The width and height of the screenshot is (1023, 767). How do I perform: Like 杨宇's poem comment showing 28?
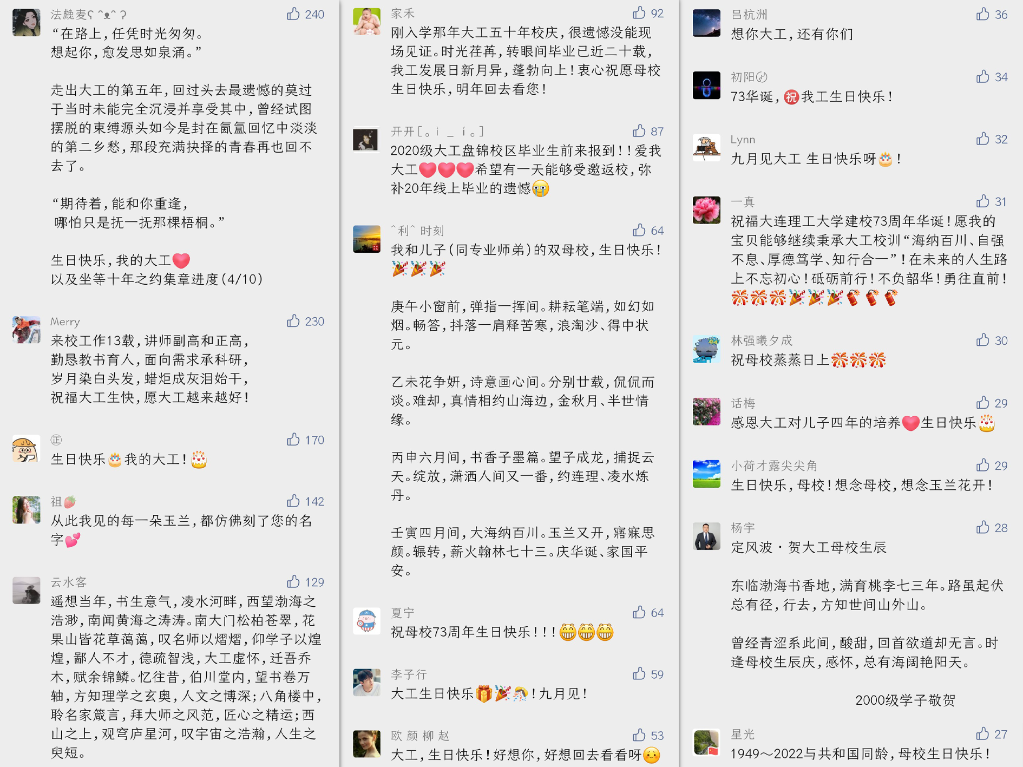(983, 527)
